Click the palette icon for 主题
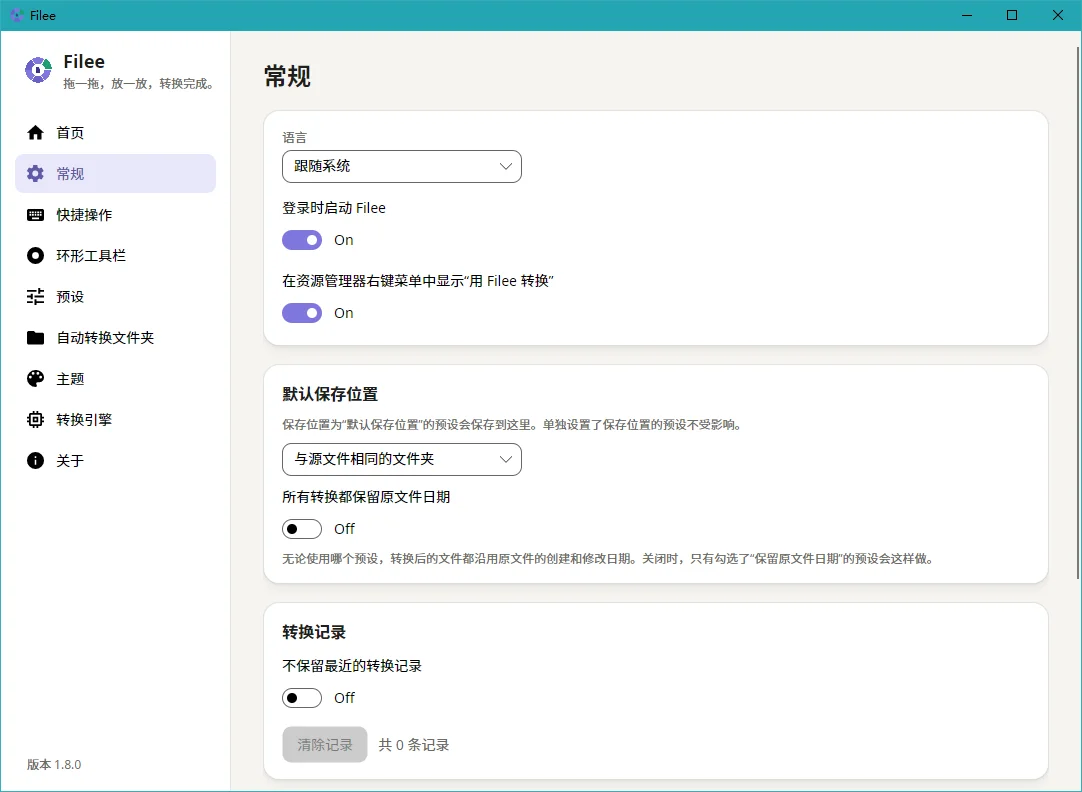The width and height of the screenshot is (1082, 792). coord(35,378)
